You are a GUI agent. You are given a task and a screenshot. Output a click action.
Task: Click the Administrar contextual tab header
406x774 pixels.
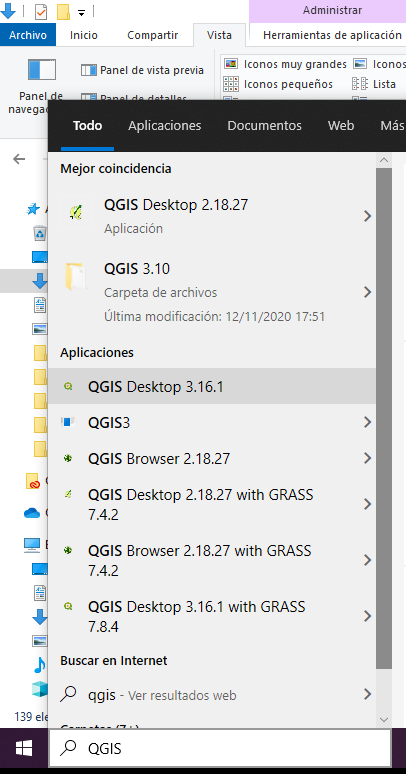click(x=332, y=10)
